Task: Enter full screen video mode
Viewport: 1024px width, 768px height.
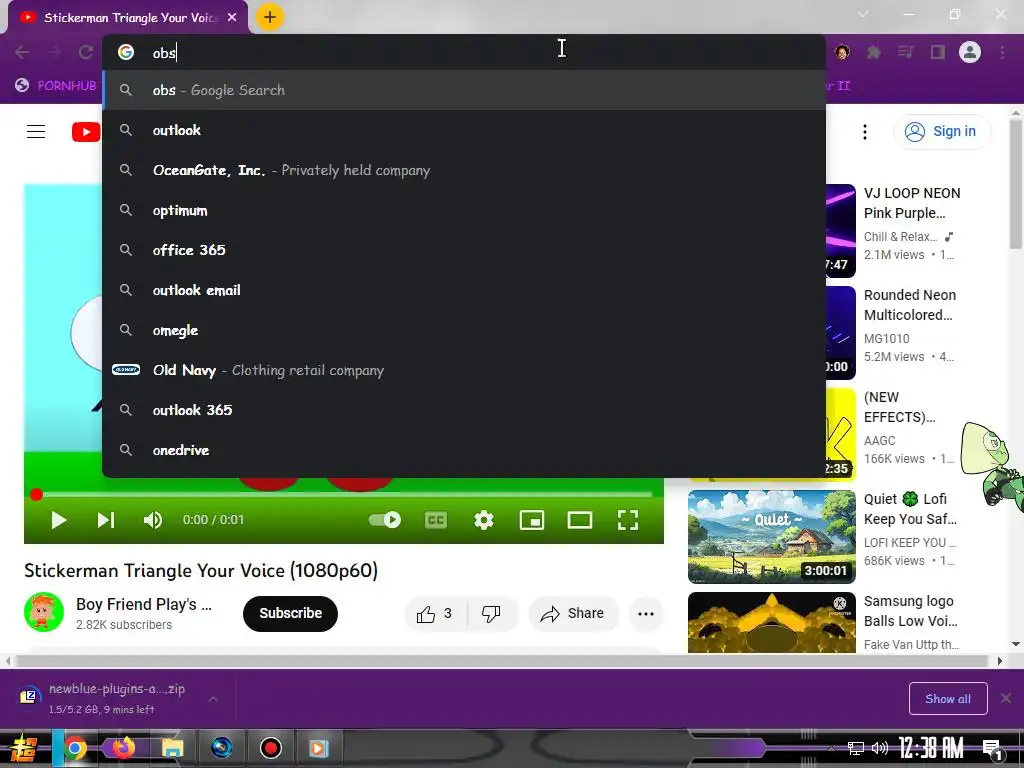Action: (x=628, y=520)
